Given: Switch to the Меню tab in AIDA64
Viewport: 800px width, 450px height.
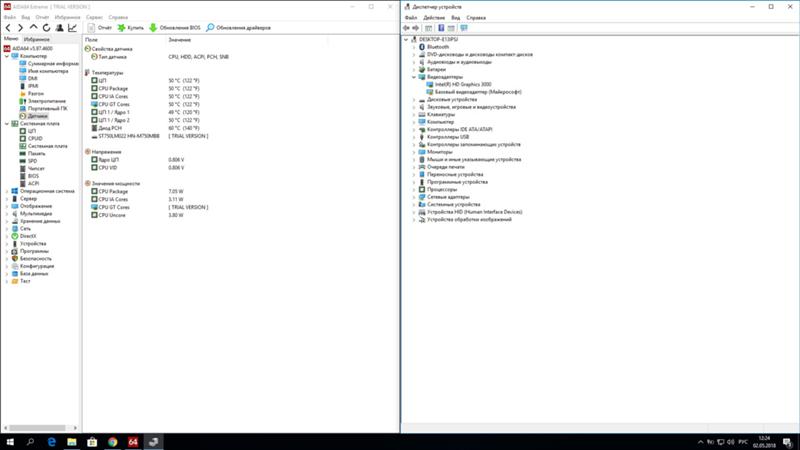Looking at the screenshot, I should pos(11,39).
